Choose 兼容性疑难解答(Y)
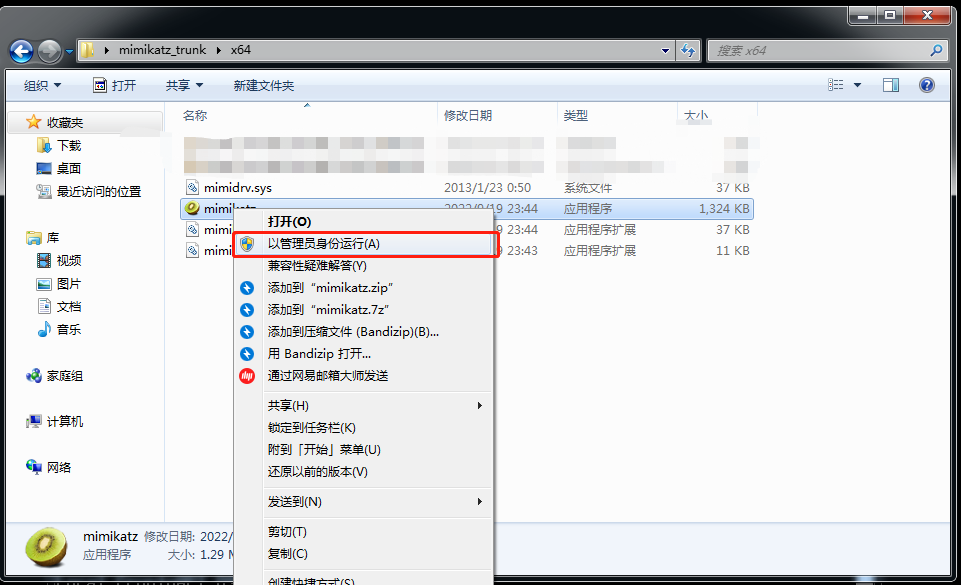Screen dimensions: 961x585 pyautogui.click(x=362, y=265)
